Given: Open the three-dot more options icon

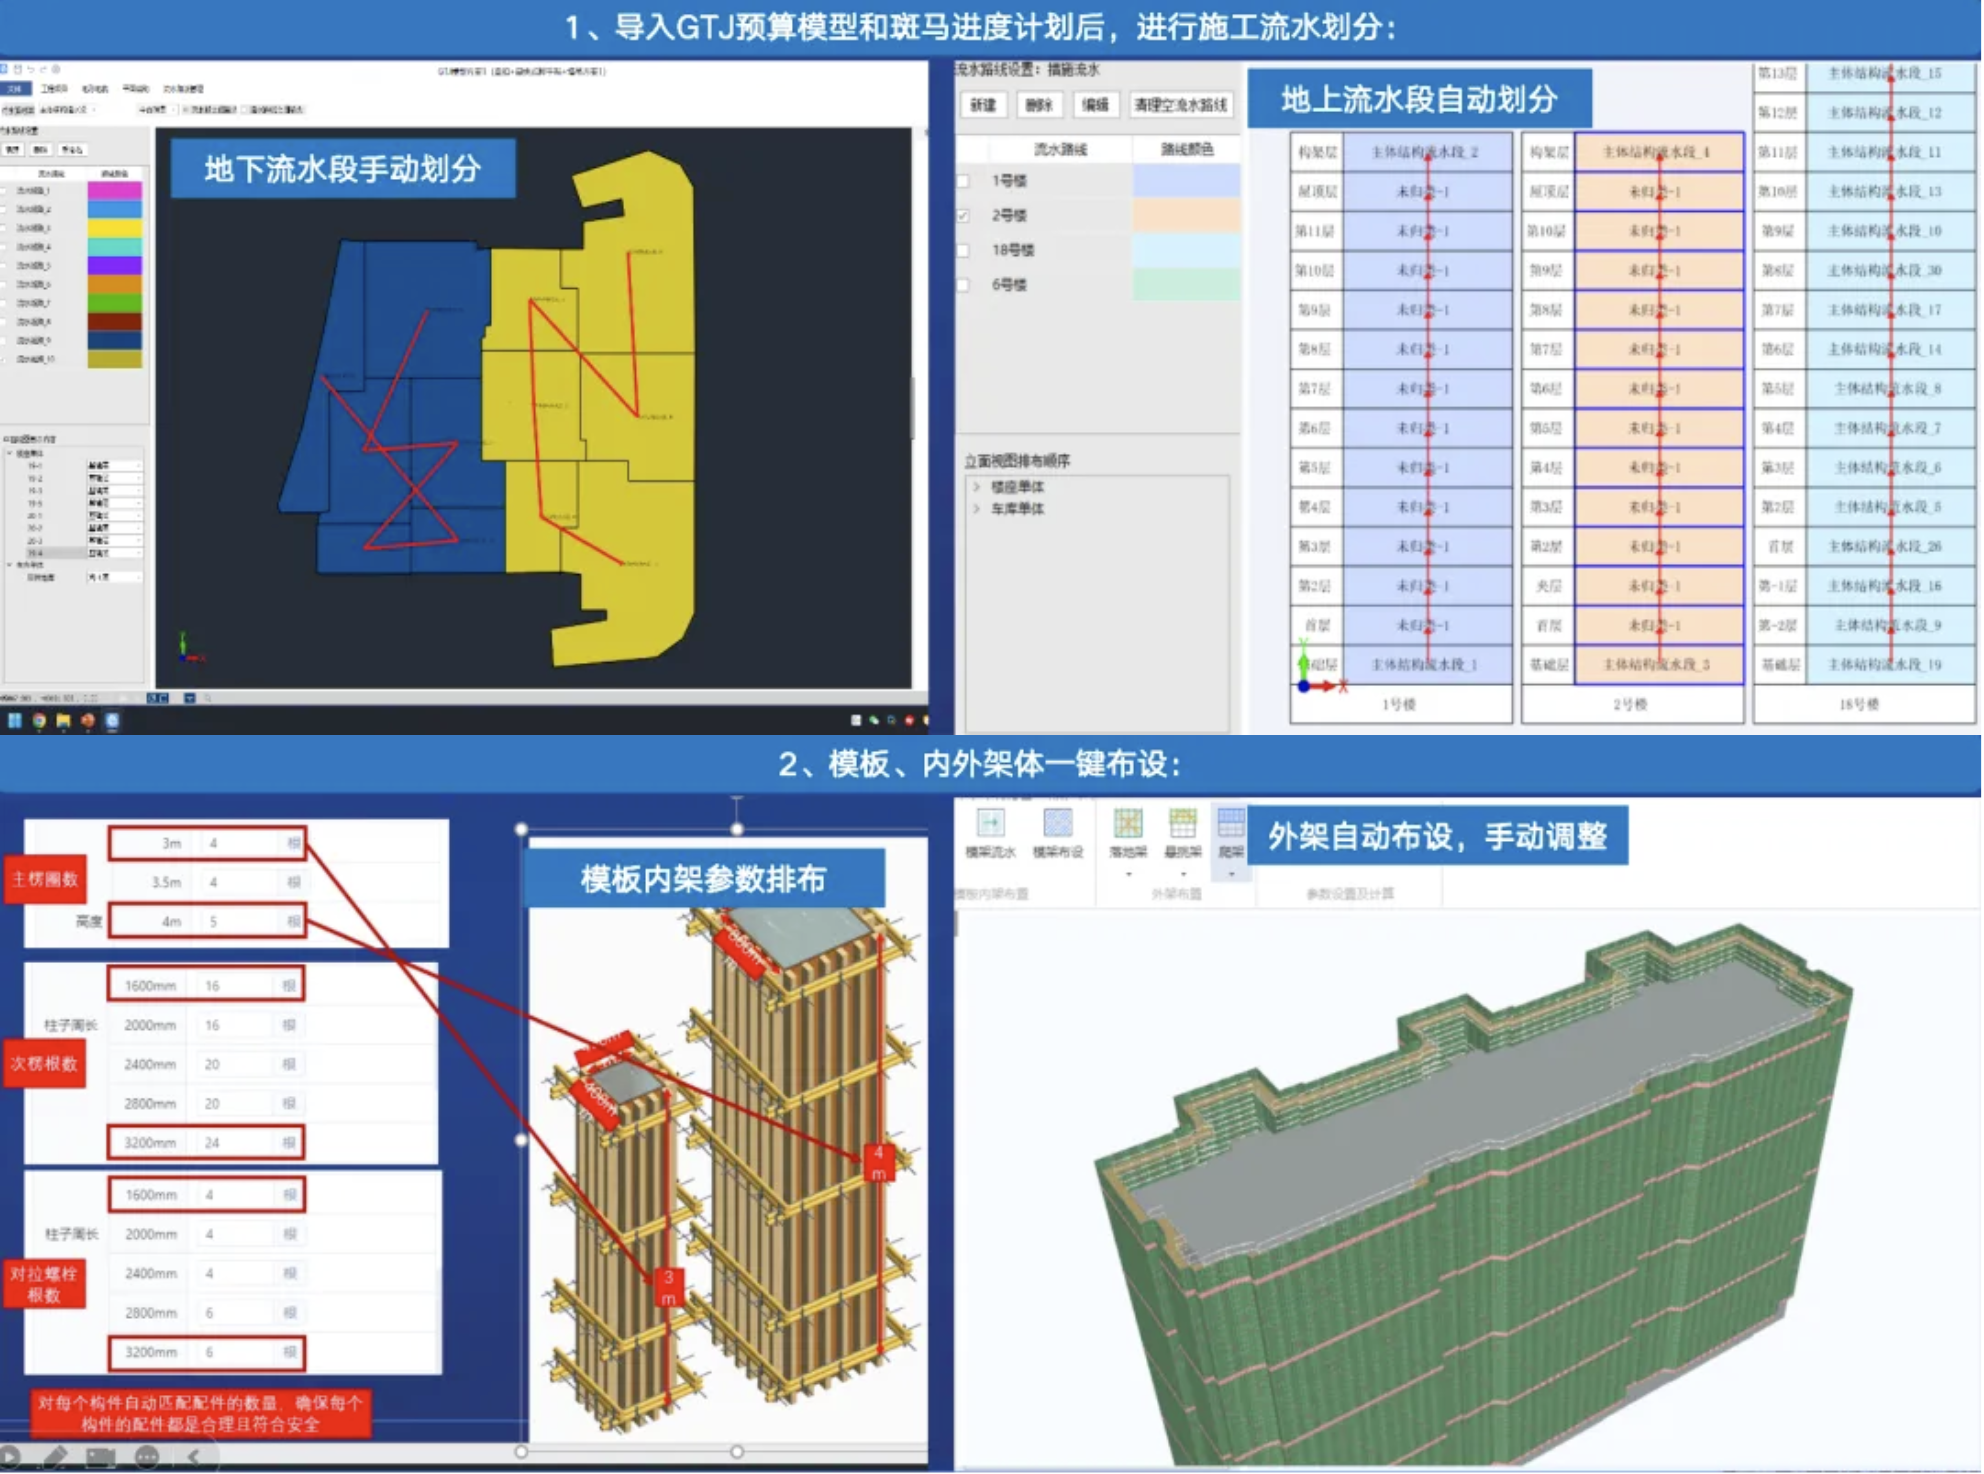Looking at the screenshot, I should point(147,1457).
